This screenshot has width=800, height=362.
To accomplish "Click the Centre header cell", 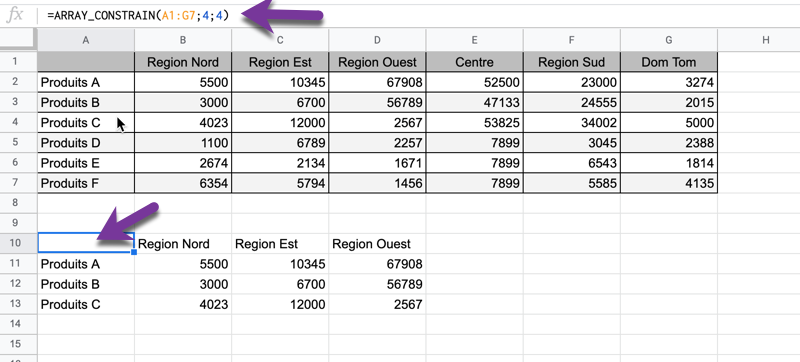I will coord(474,62).
